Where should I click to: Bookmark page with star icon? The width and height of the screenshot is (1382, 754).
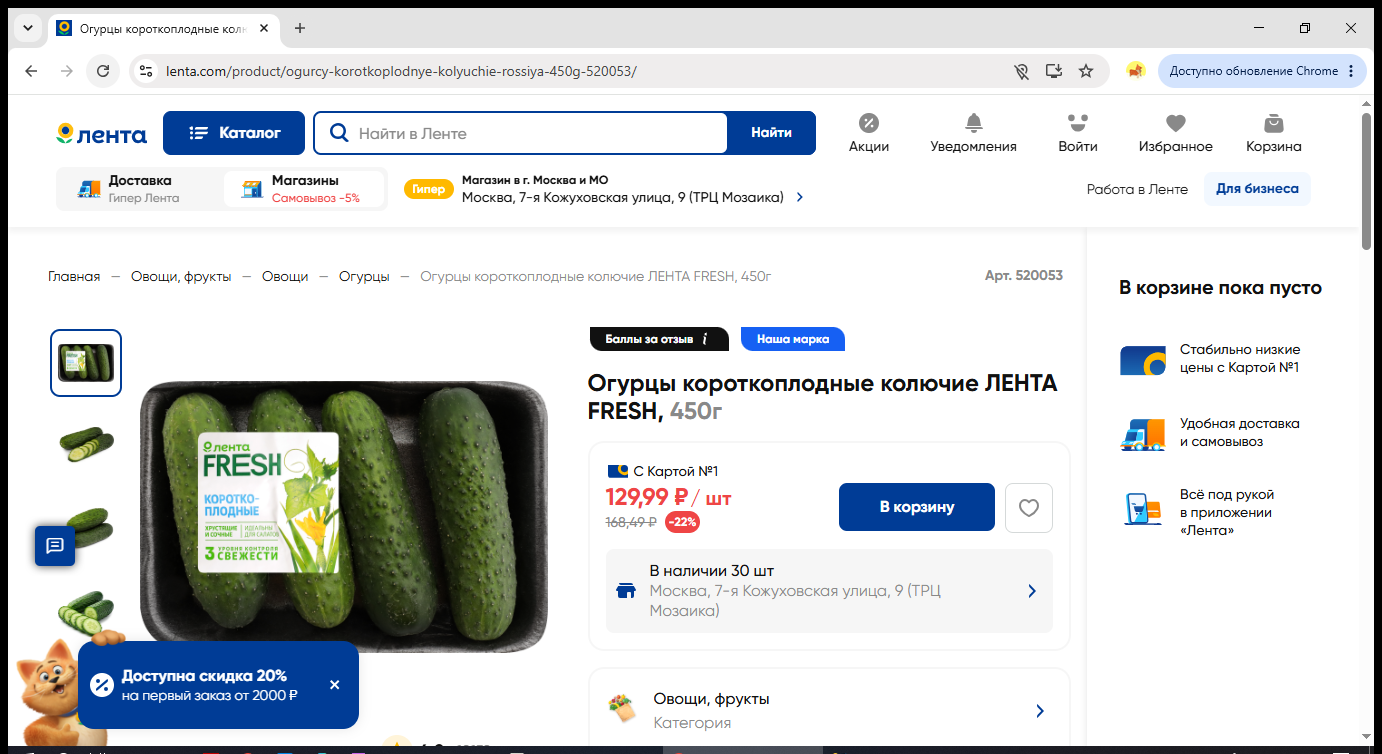[x=1086, y=71]
